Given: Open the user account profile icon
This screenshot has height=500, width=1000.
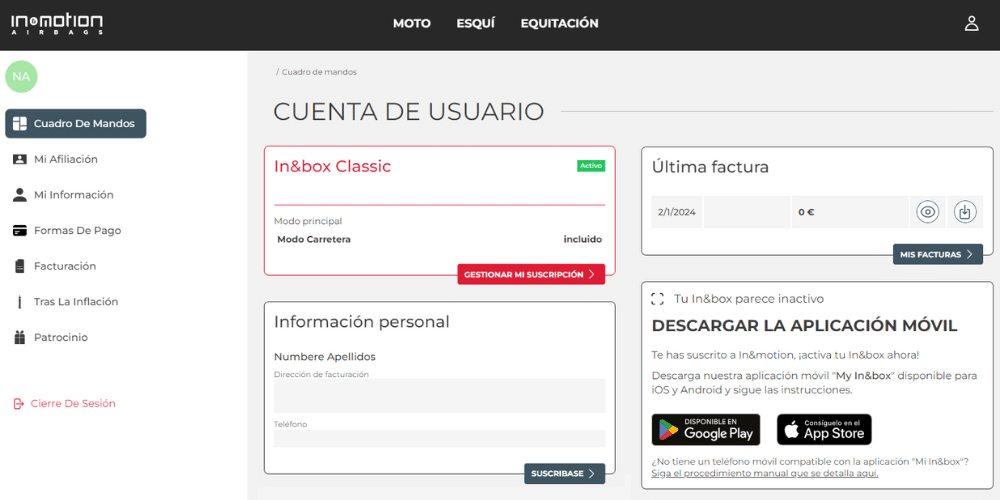Looking at the screenshot, I should (971, 24).
